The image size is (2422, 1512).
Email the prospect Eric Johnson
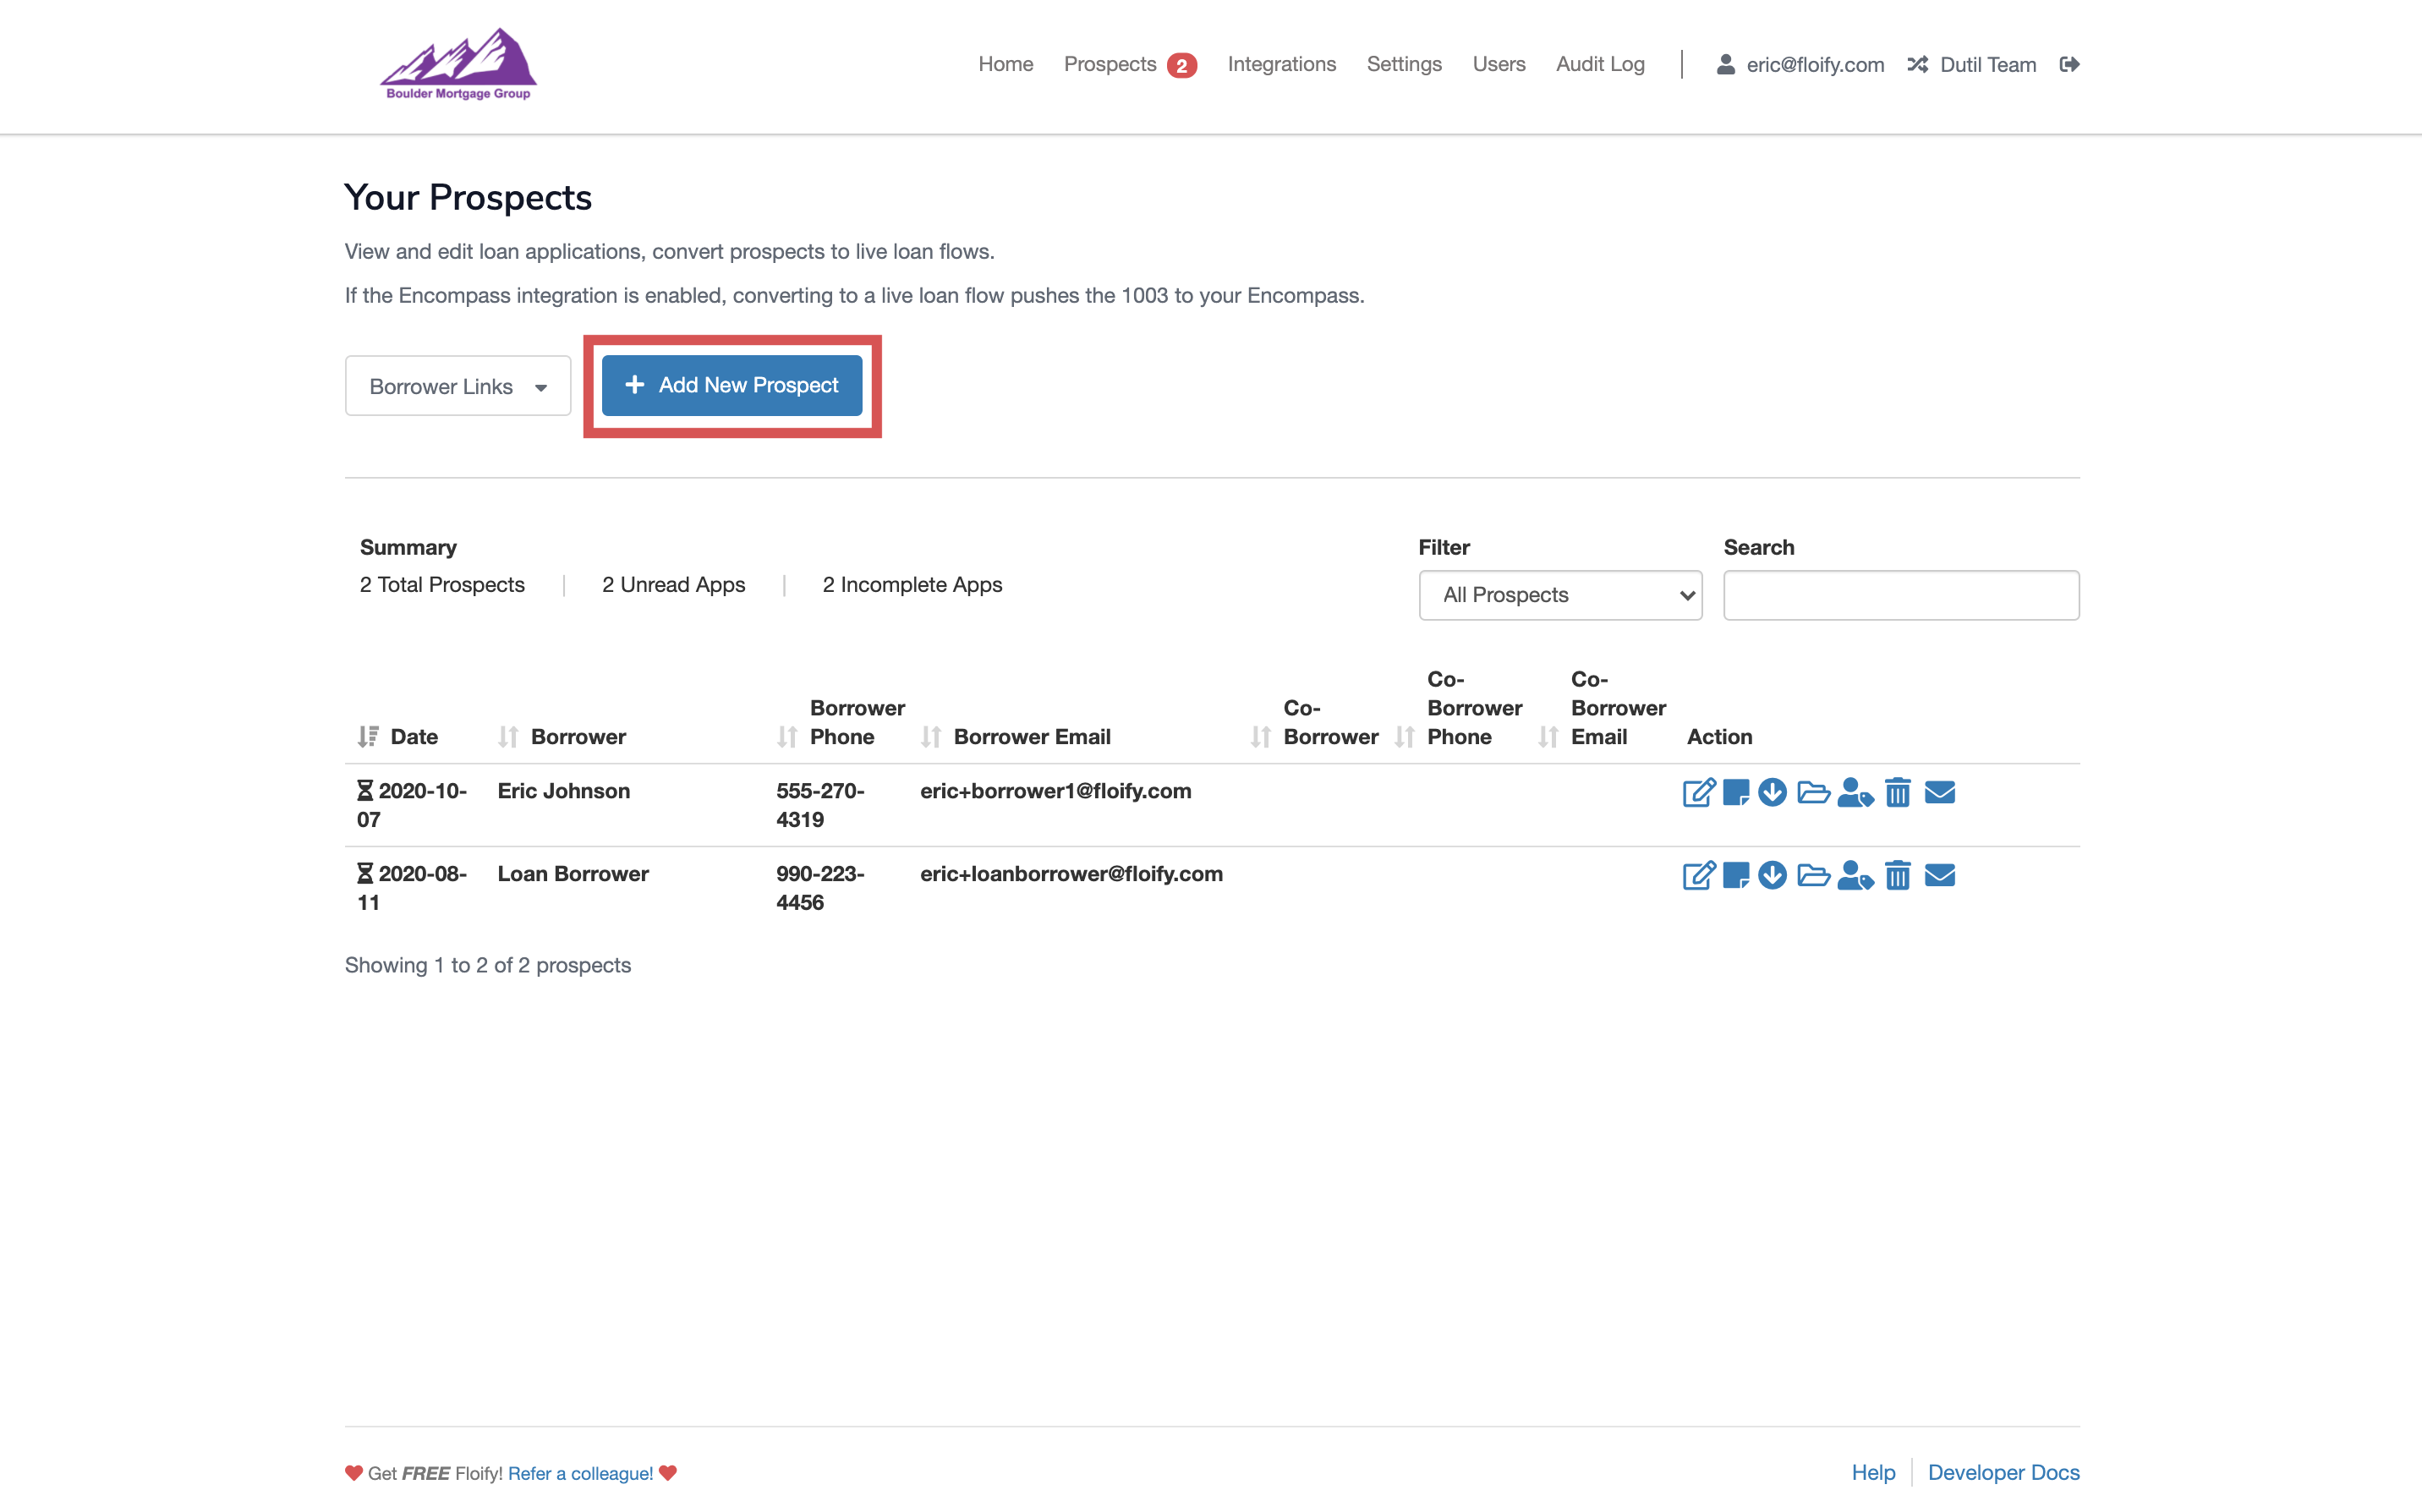[x=1940, y=793]
